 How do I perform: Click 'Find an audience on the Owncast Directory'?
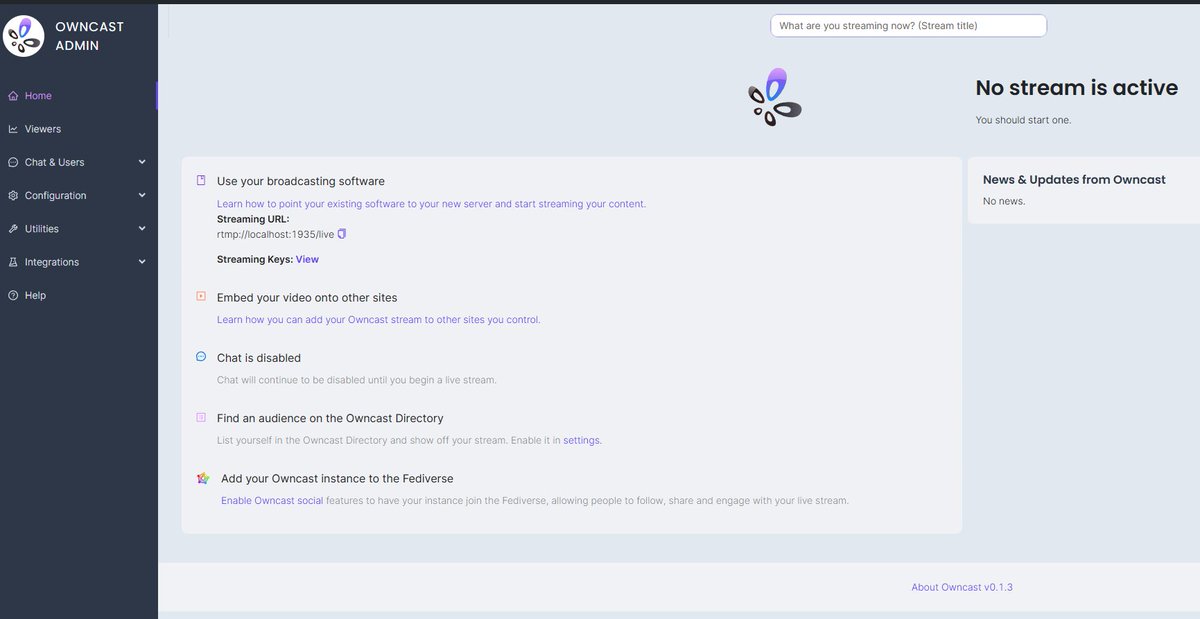click(x=330, y=418)
